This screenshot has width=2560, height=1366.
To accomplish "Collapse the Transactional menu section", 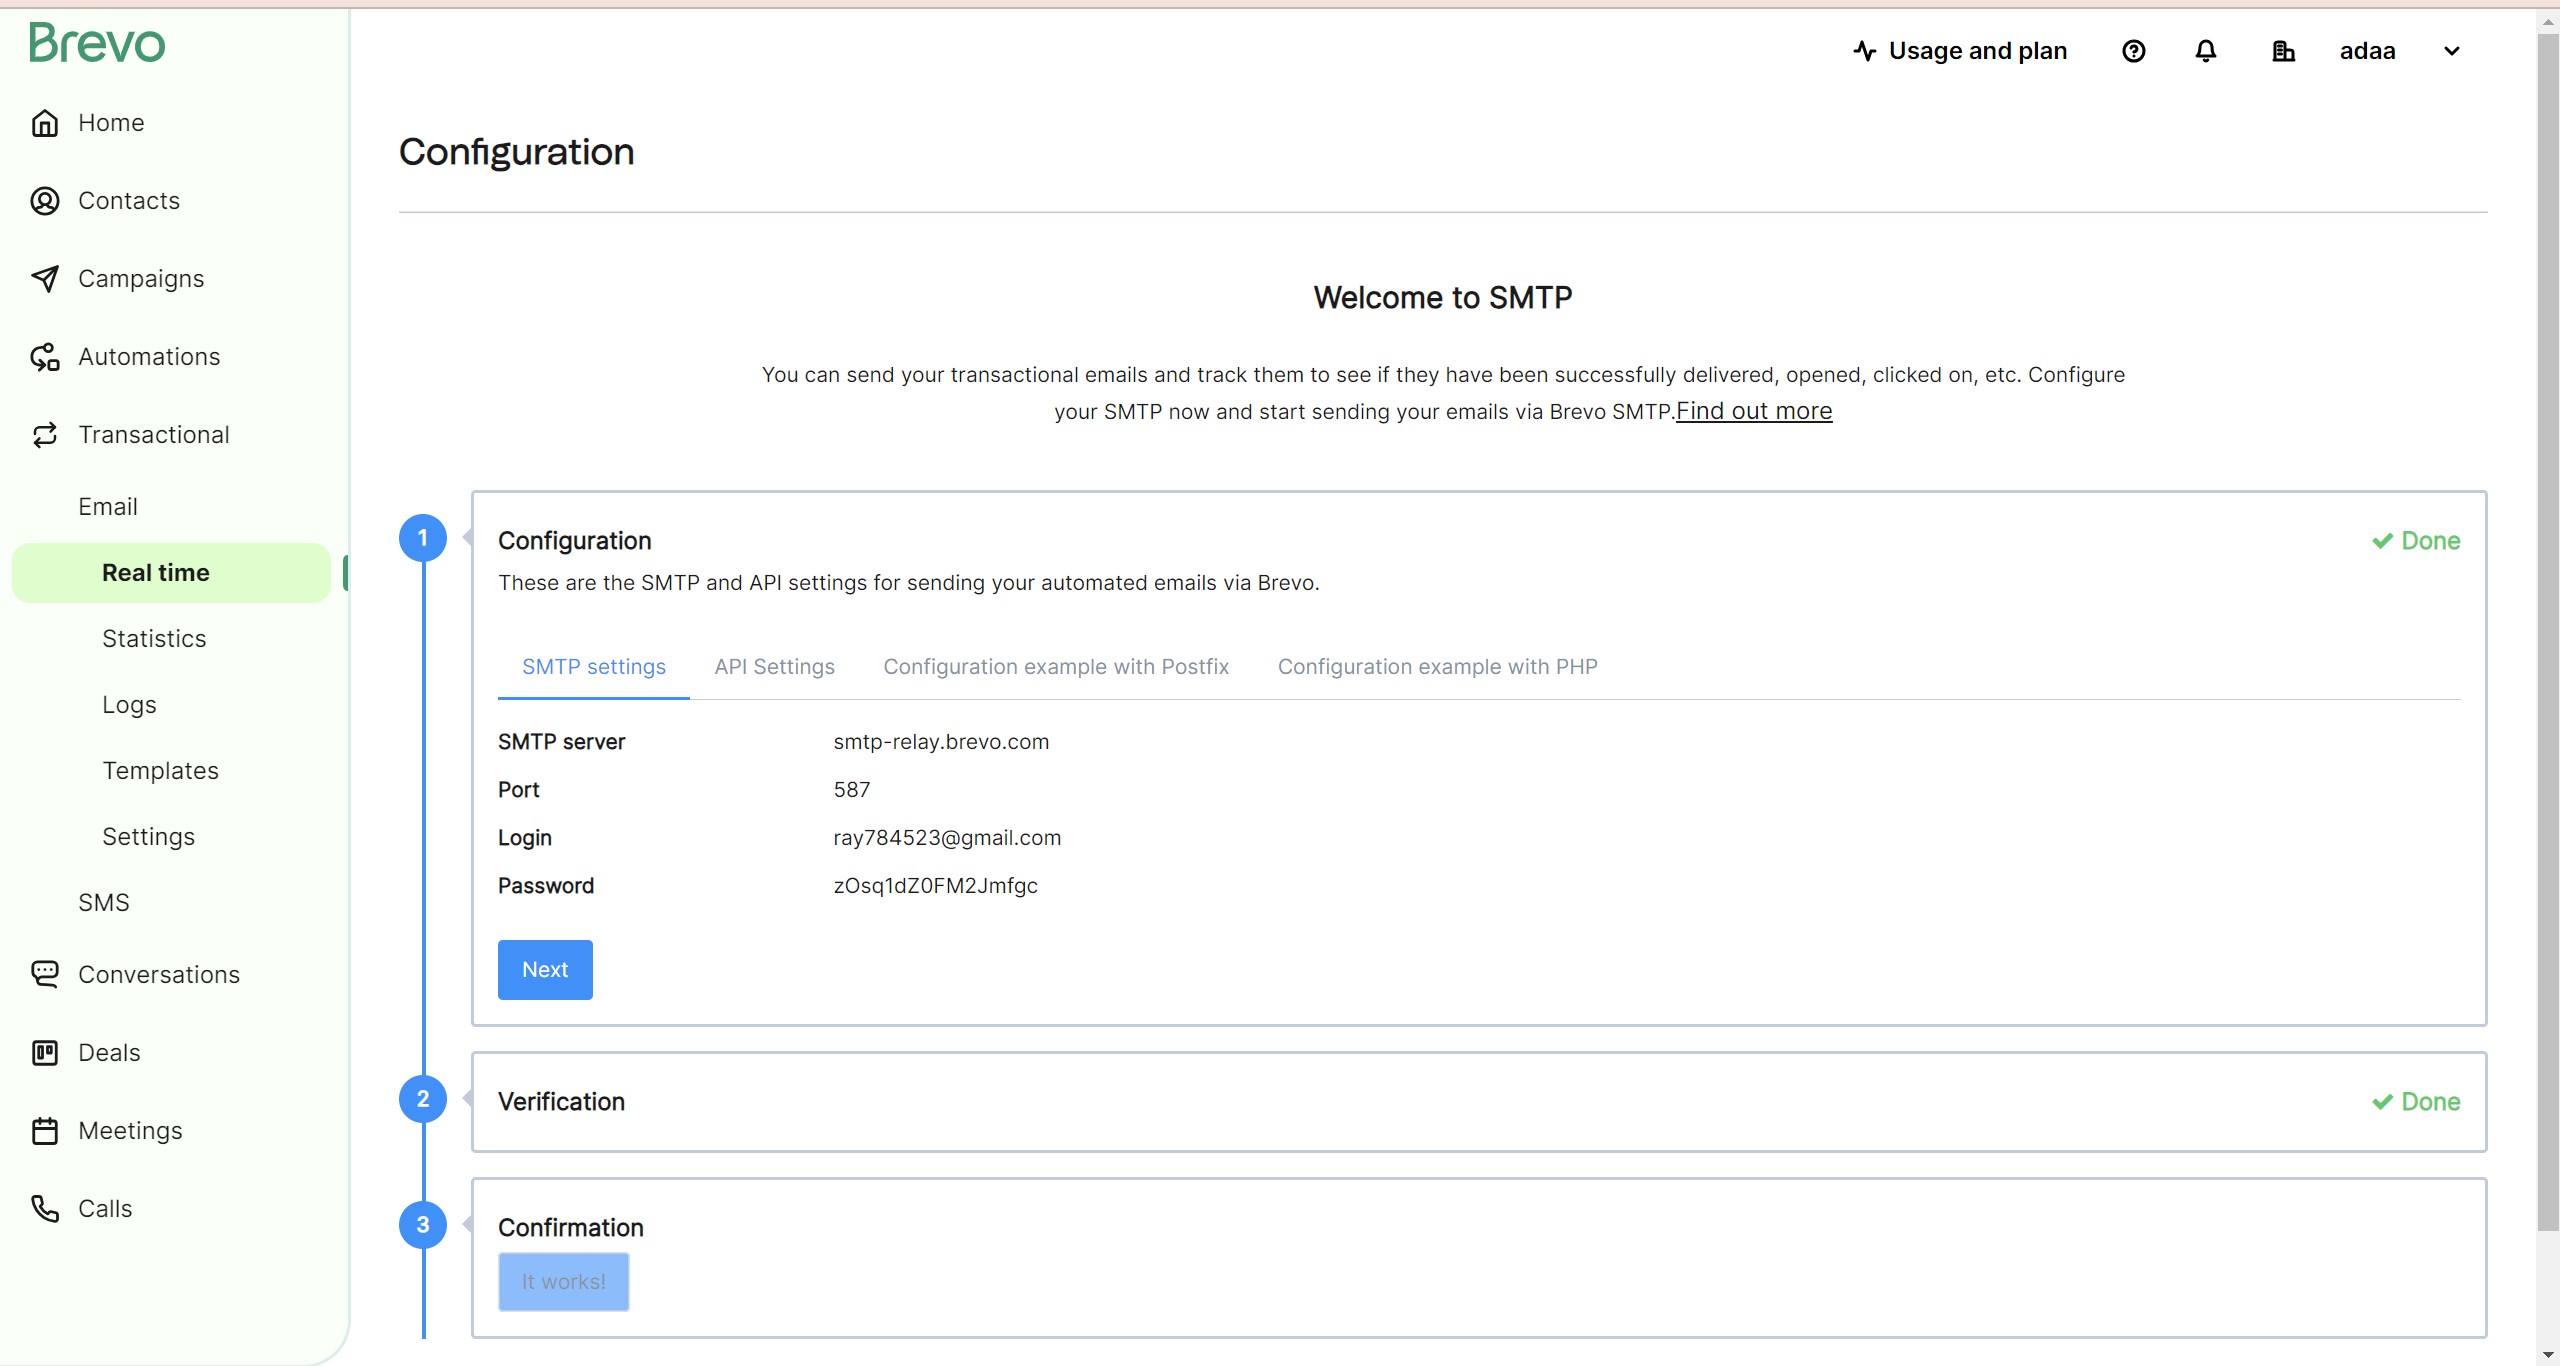I will pyautogui.click(x=154, y=435).
